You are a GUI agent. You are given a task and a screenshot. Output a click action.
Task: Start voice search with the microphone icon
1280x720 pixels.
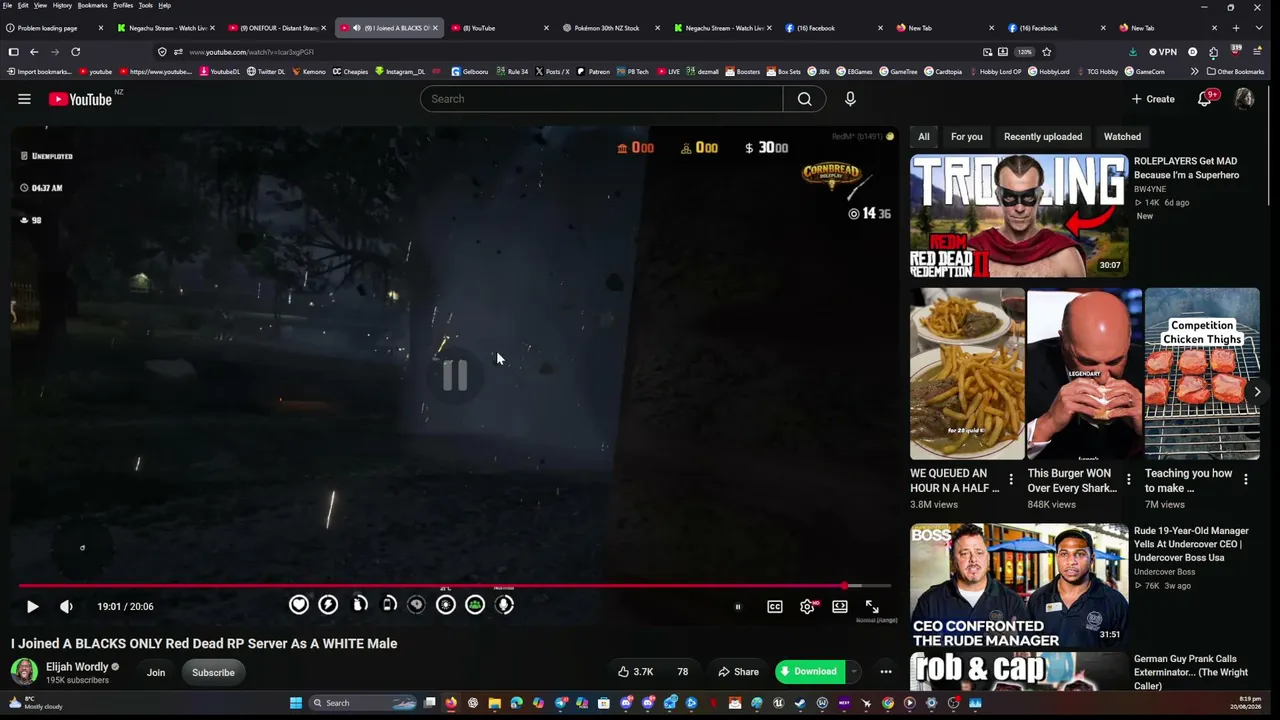click(x=850, y=99)
